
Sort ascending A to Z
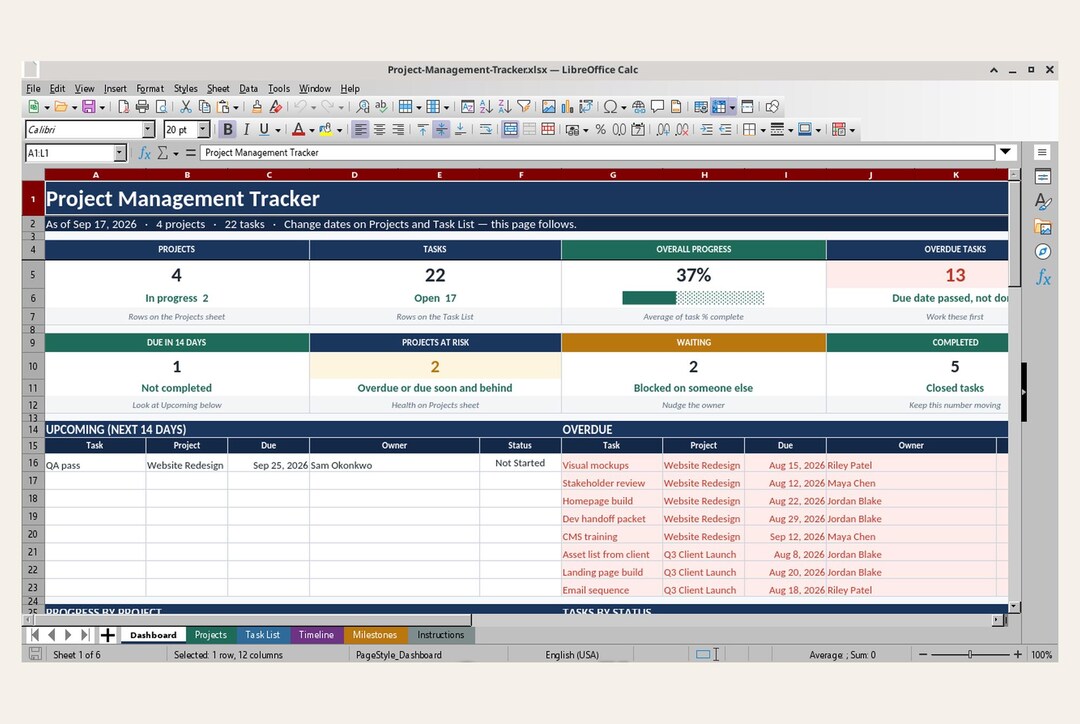[486, 107]
